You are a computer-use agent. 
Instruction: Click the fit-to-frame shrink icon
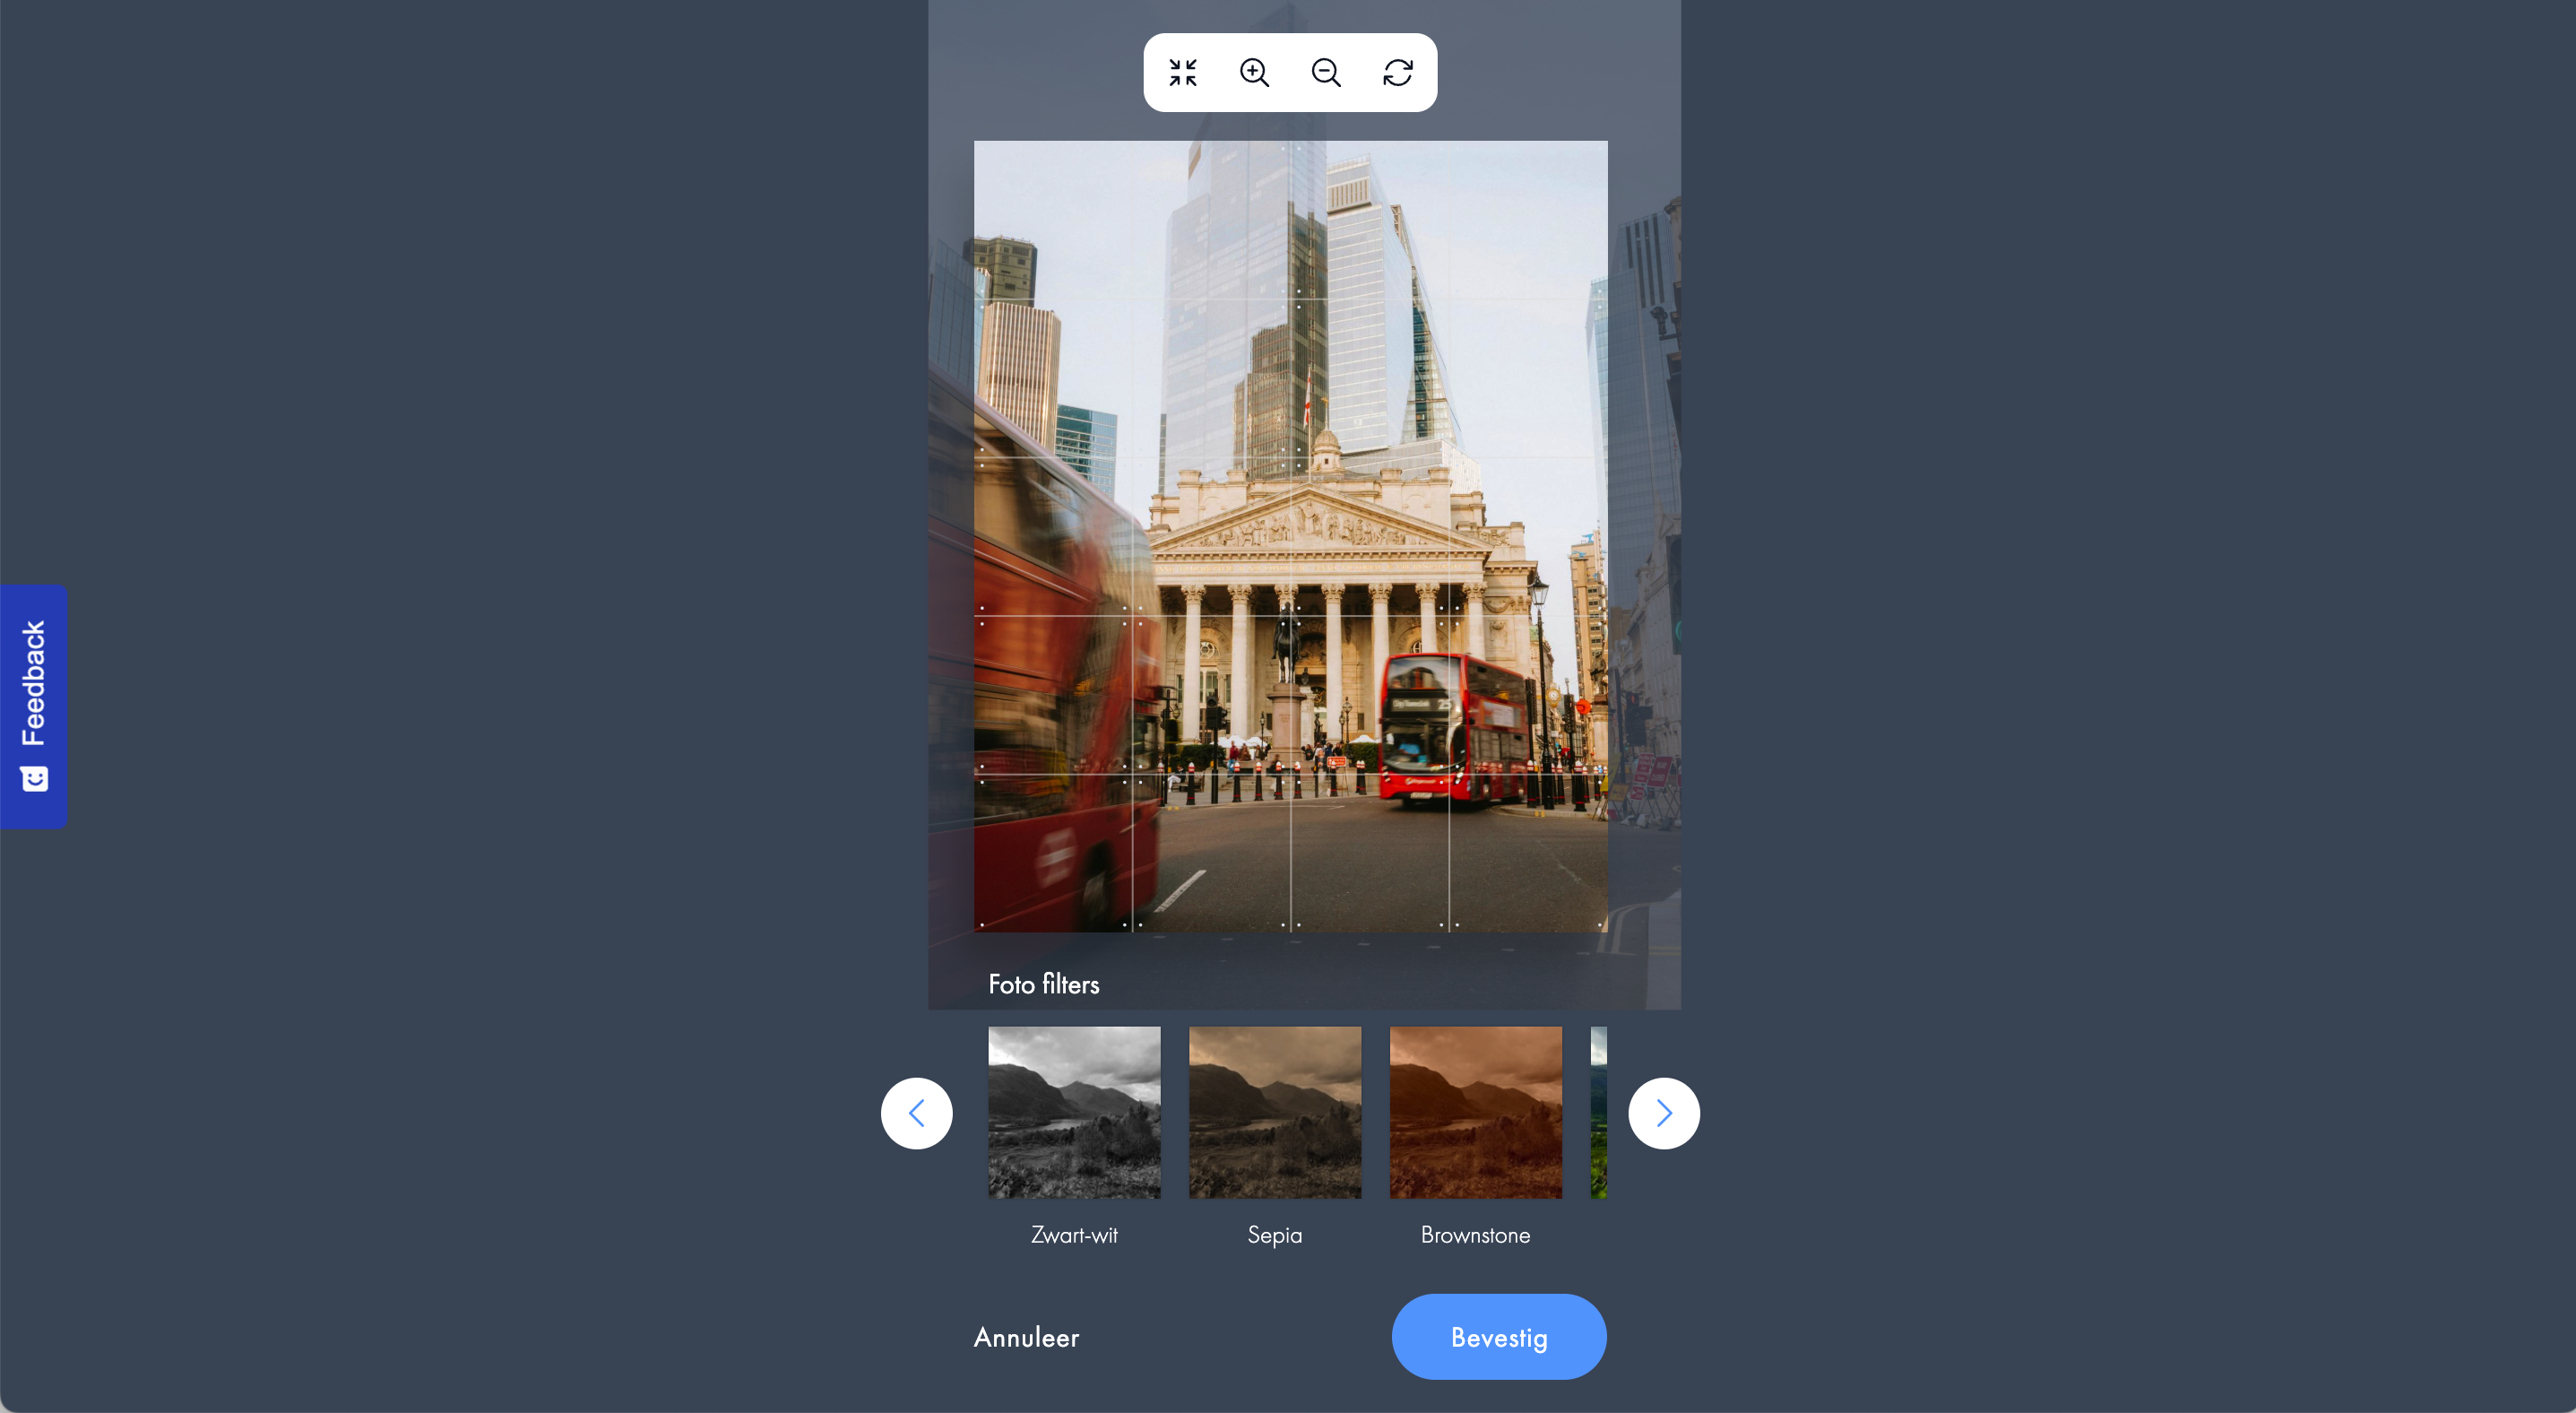tap(1183, 72)
